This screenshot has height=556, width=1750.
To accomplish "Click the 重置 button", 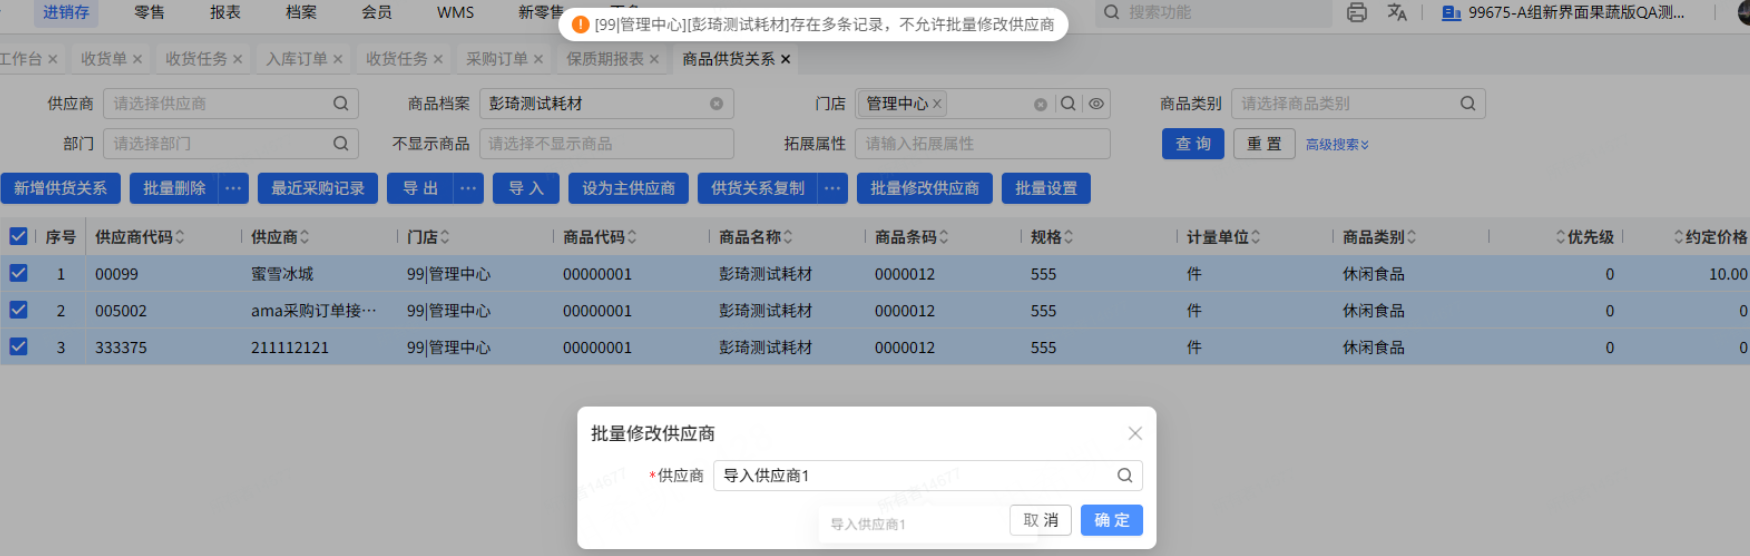I will pos(1264,144).
